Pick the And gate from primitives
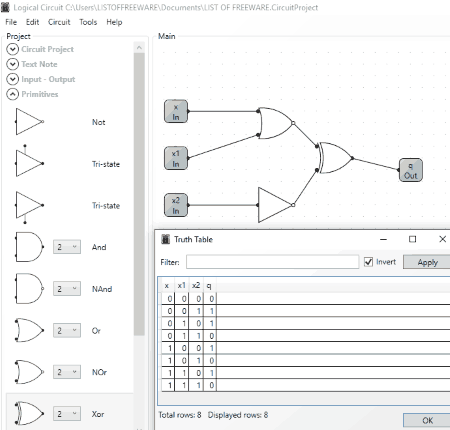The height and width of the screenshot is (430, 450). [x=29, y=247]
